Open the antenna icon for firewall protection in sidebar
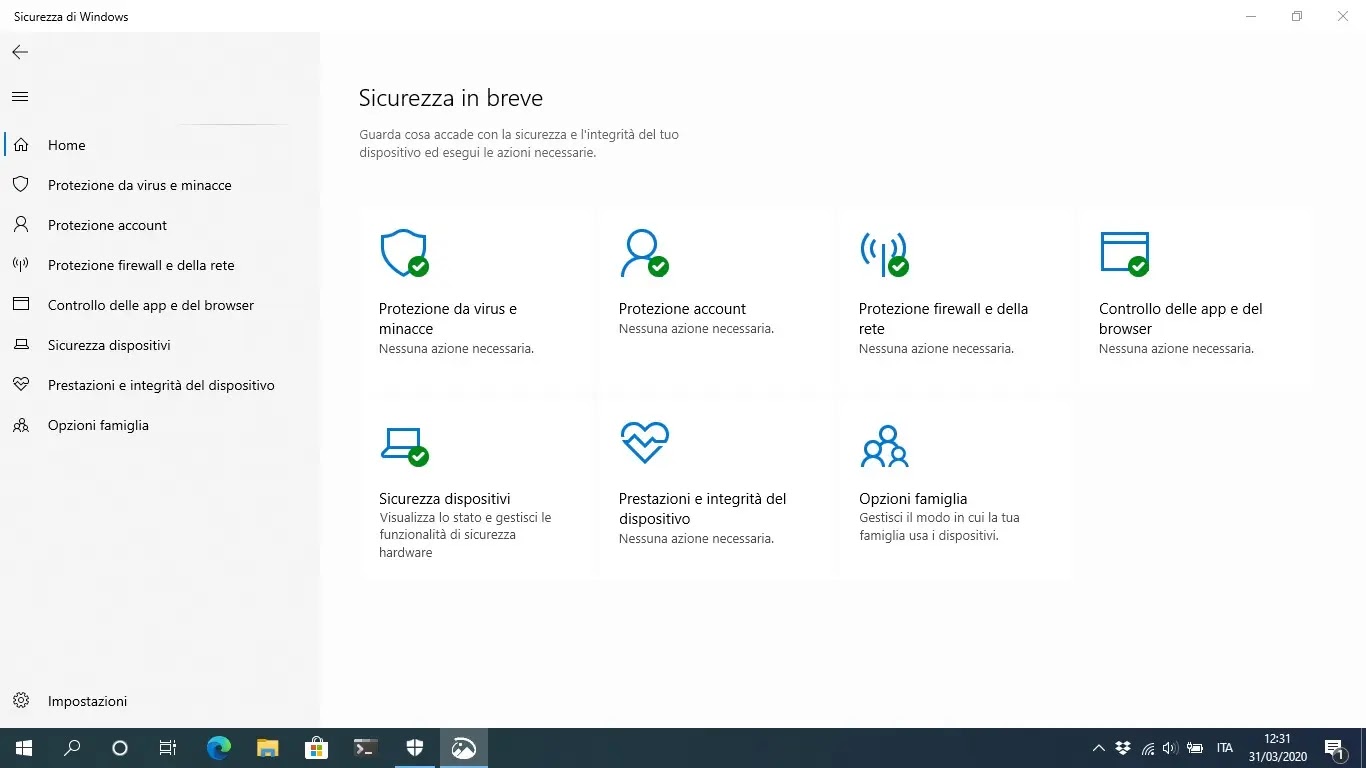1366x768 pixels. pos(20,265)
